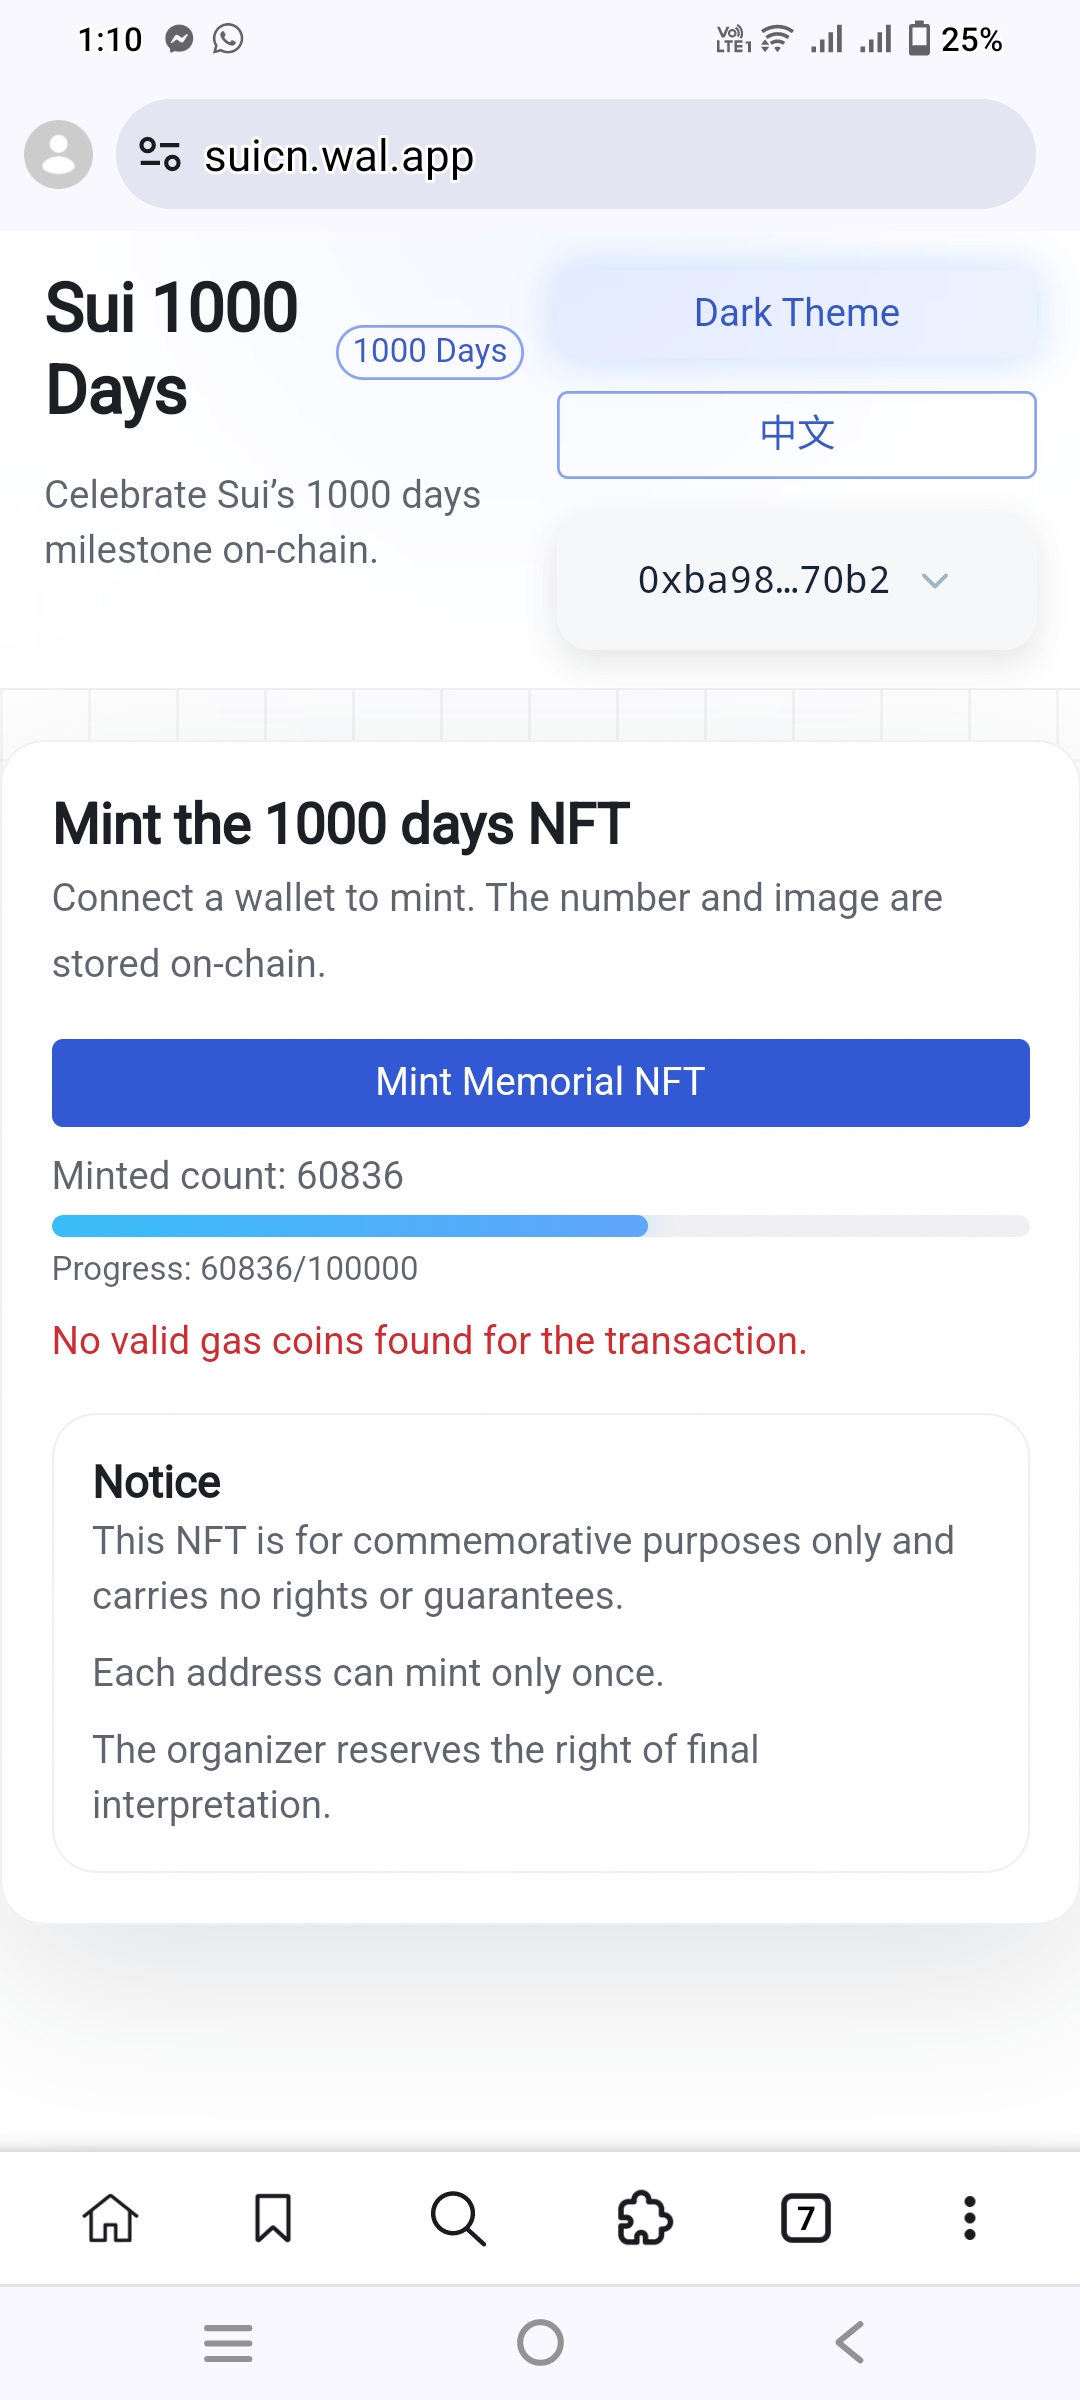This screenshot has height=2400, width=1080.
Task: Switch language to 中文
Action: pyautogui.click(x=796, y=434)
